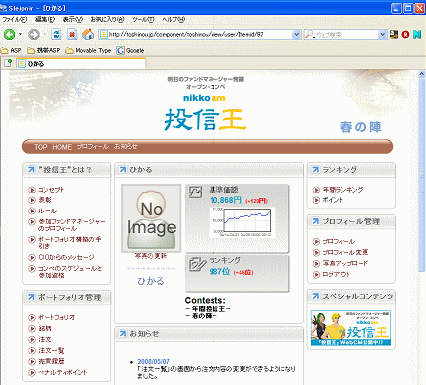Click the ひかる username link

pyautogui.click(x=151, y=281)
